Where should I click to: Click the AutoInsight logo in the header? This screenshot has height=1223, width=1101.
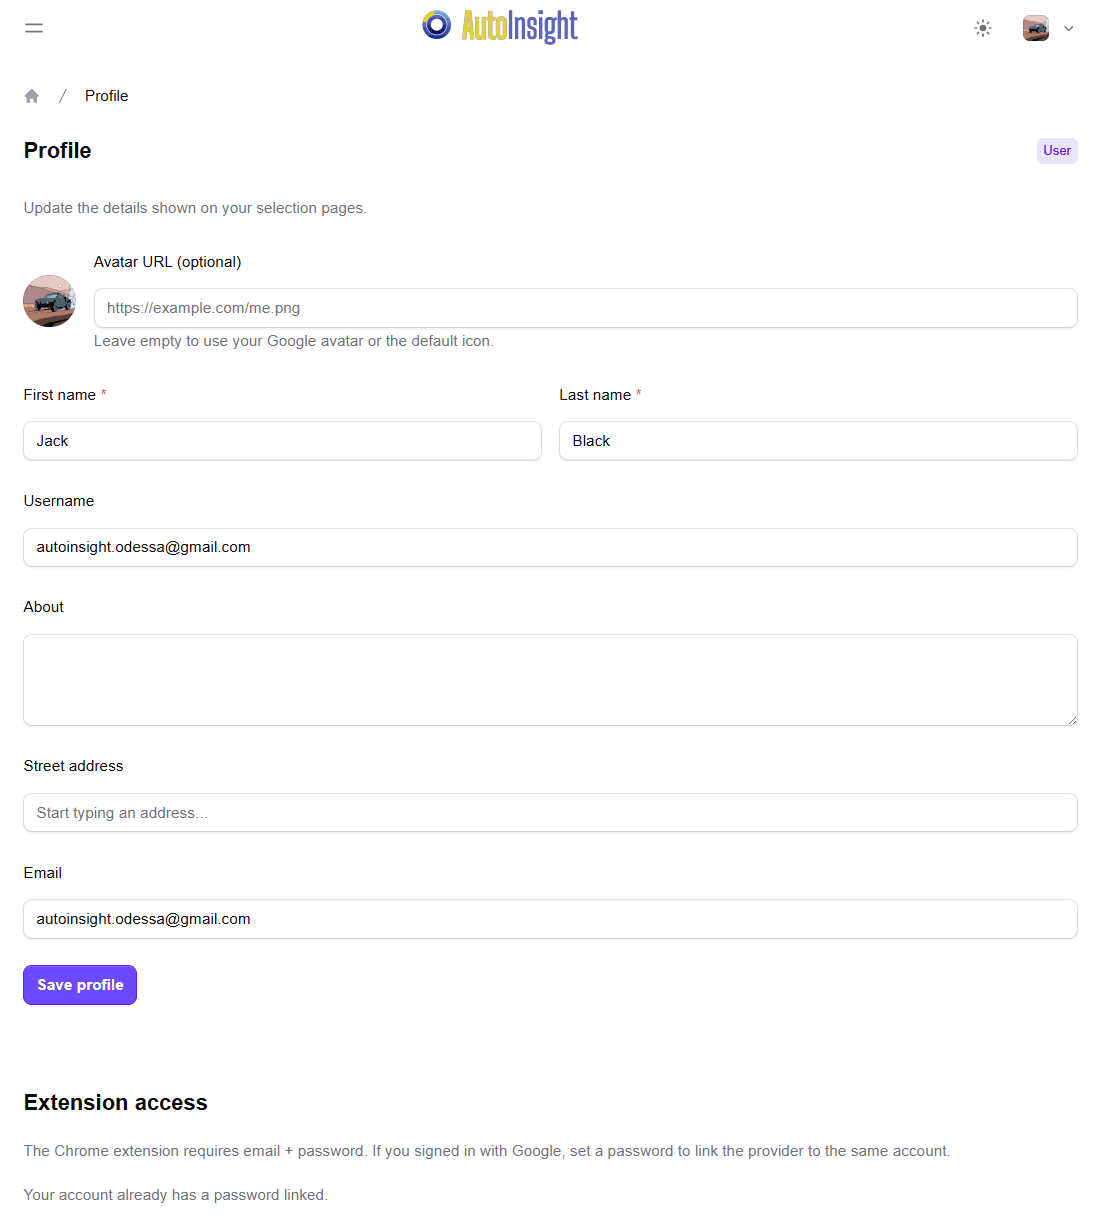[499, 27]
